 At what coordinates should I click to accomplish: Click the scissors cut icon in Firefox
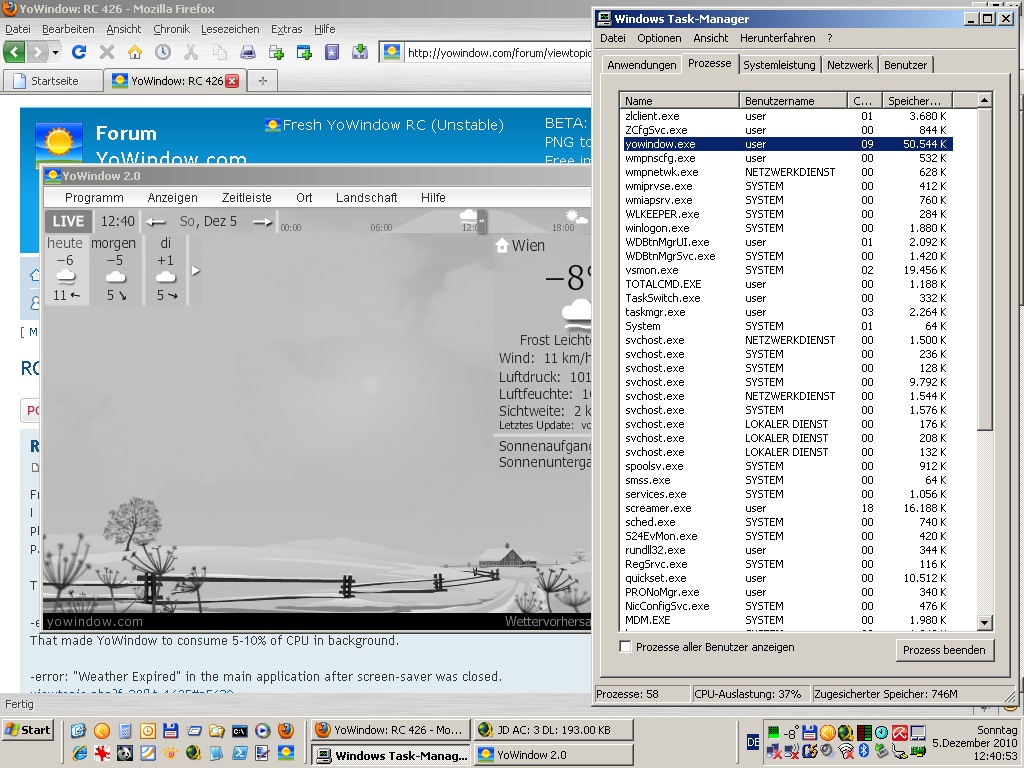191,52
